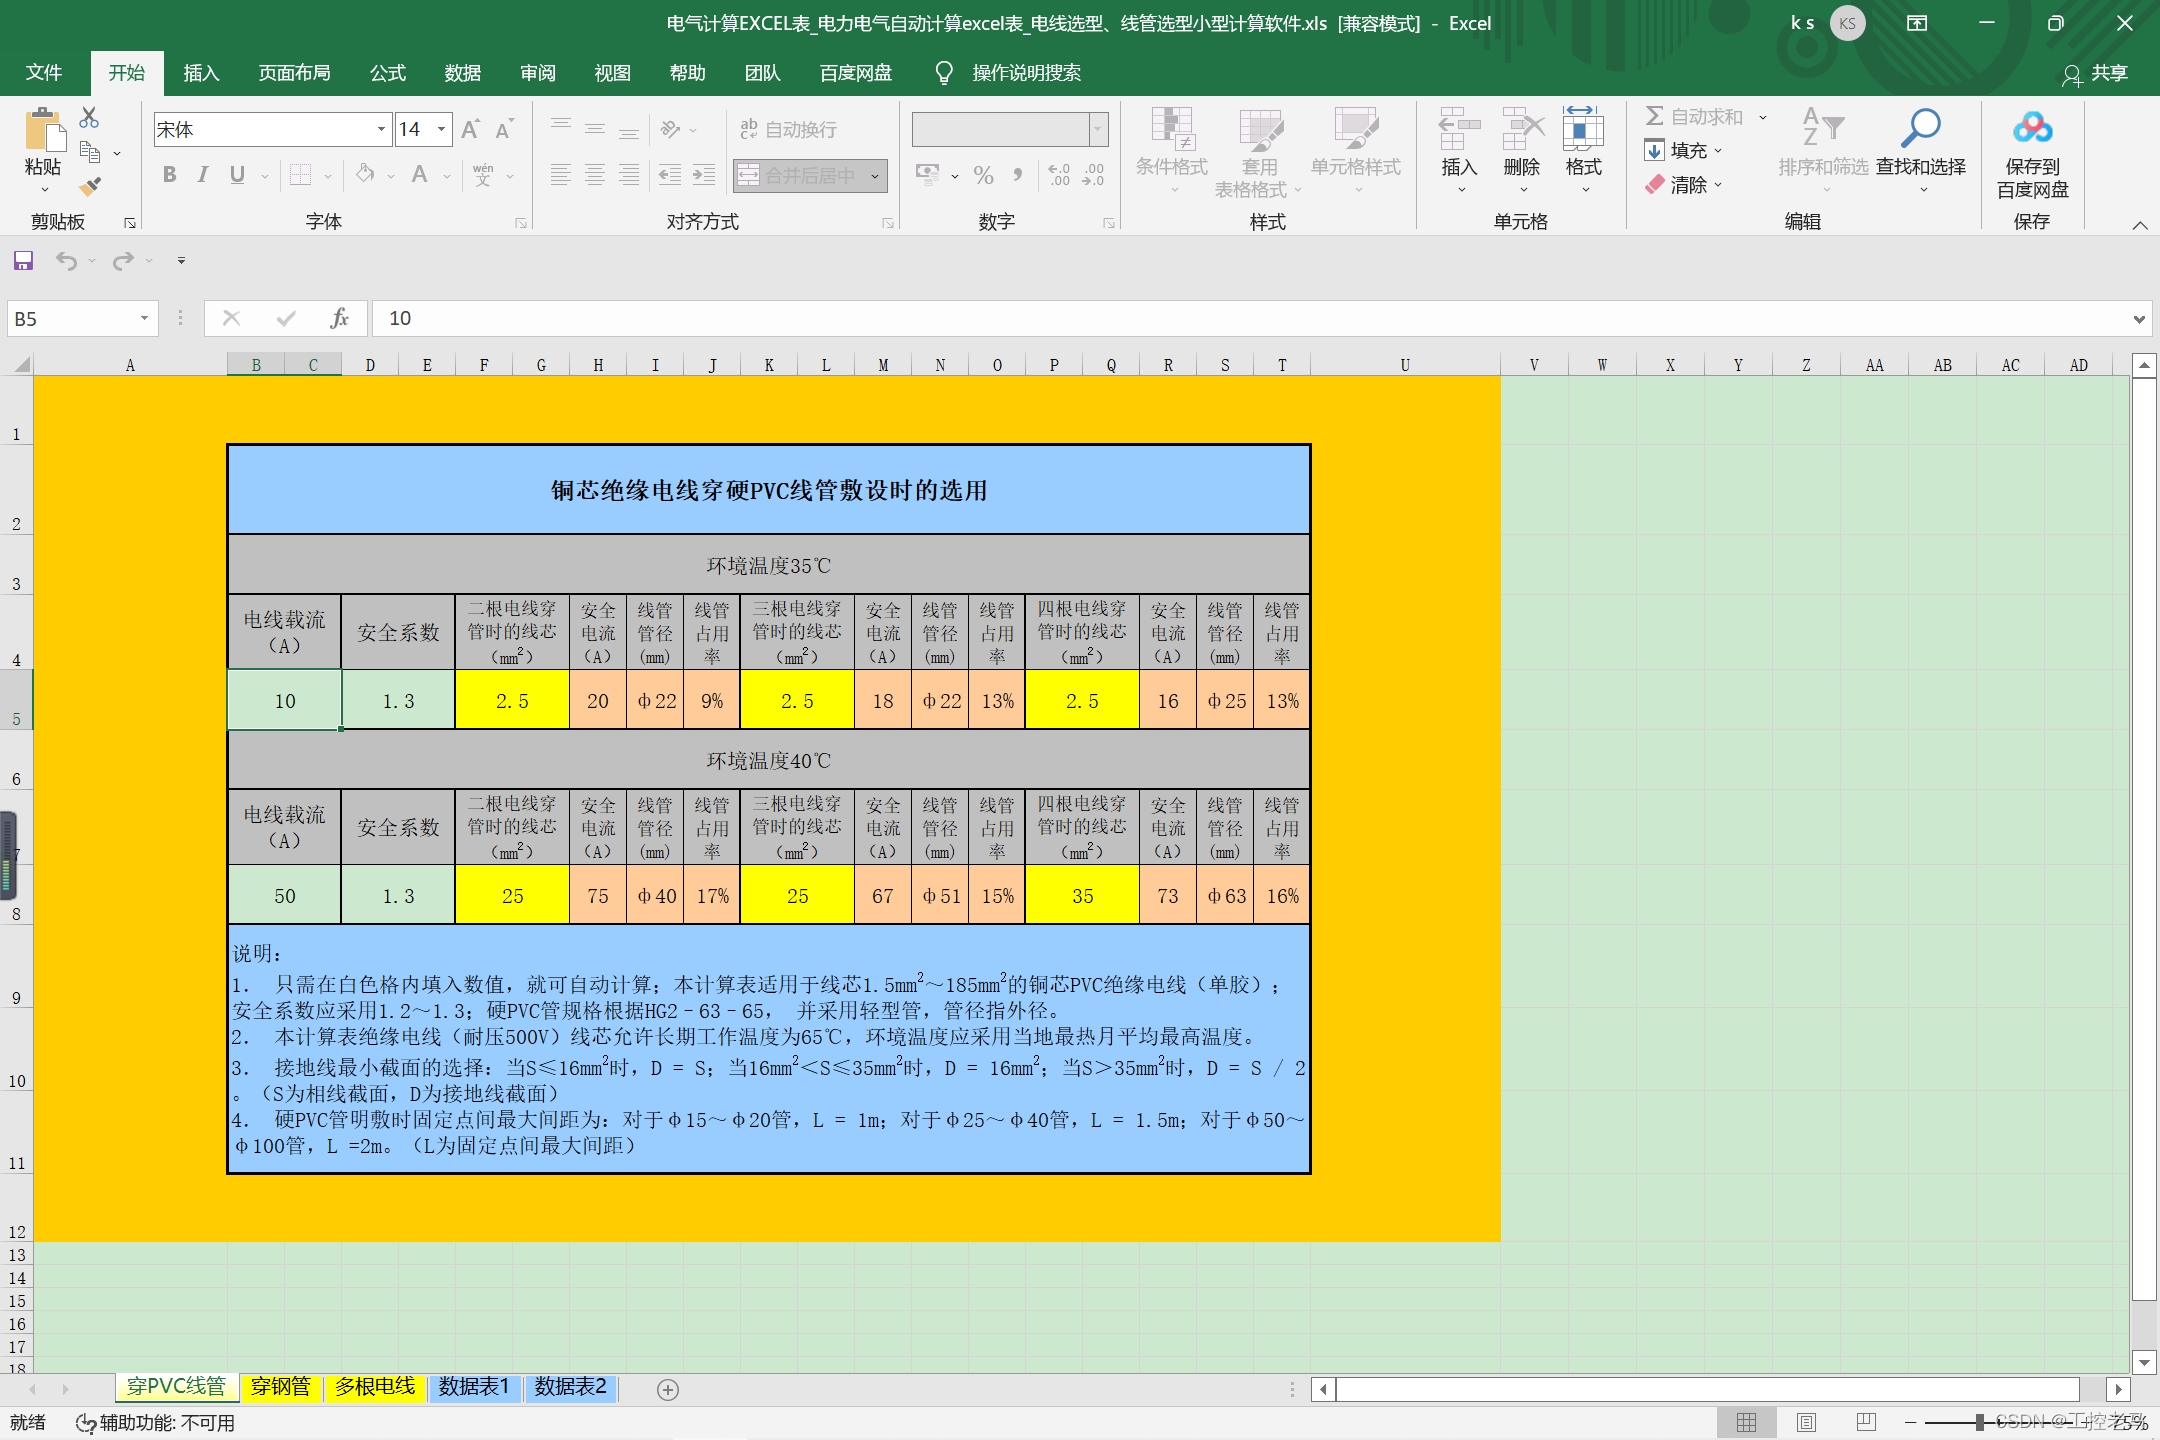Expand the 清除 clear dropdown

[1718, 185]
